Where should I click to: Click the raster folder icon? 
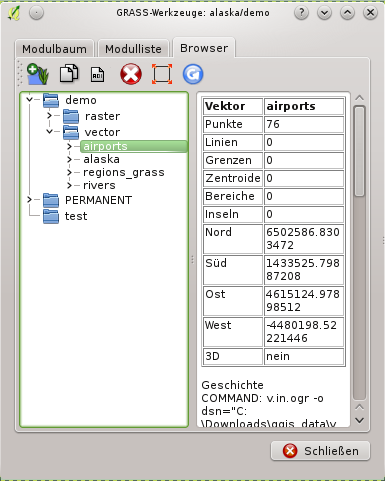click(71, 116)
